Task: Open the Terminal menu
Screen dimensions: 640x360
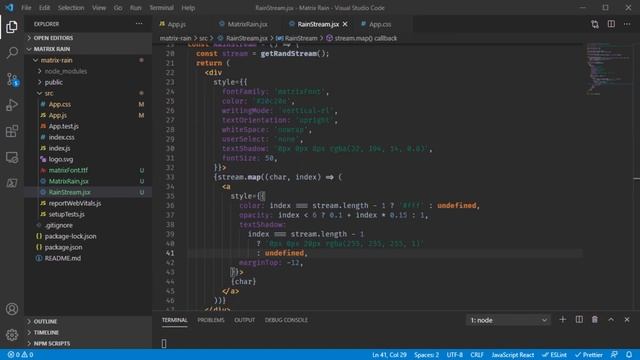Action: point(161,8)
